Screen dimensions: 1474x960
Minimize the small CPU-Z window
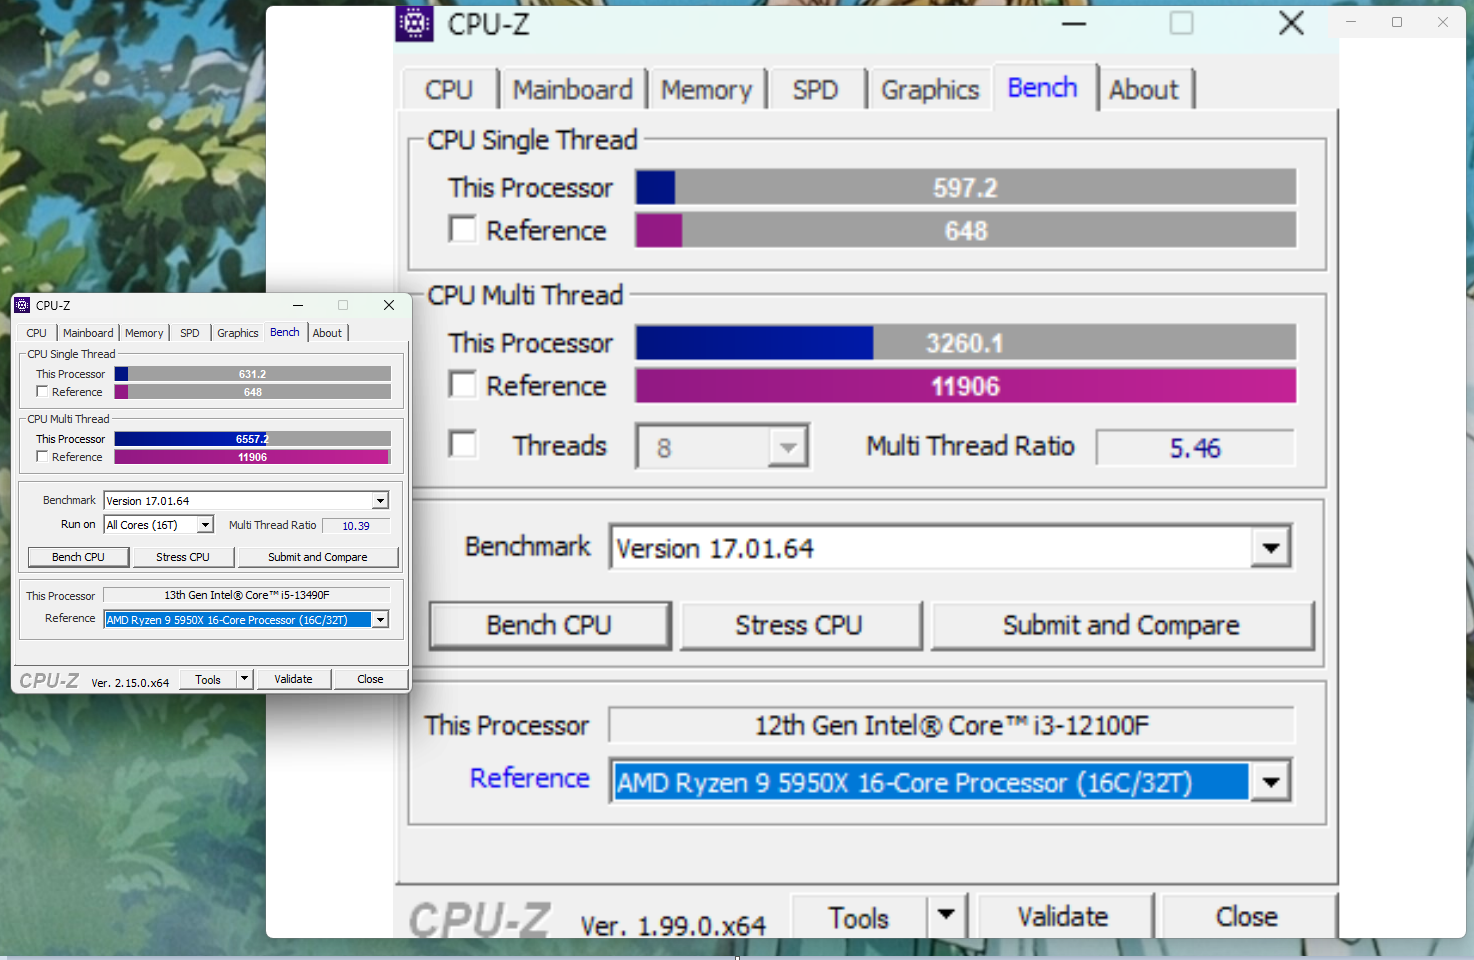[298, 305]
